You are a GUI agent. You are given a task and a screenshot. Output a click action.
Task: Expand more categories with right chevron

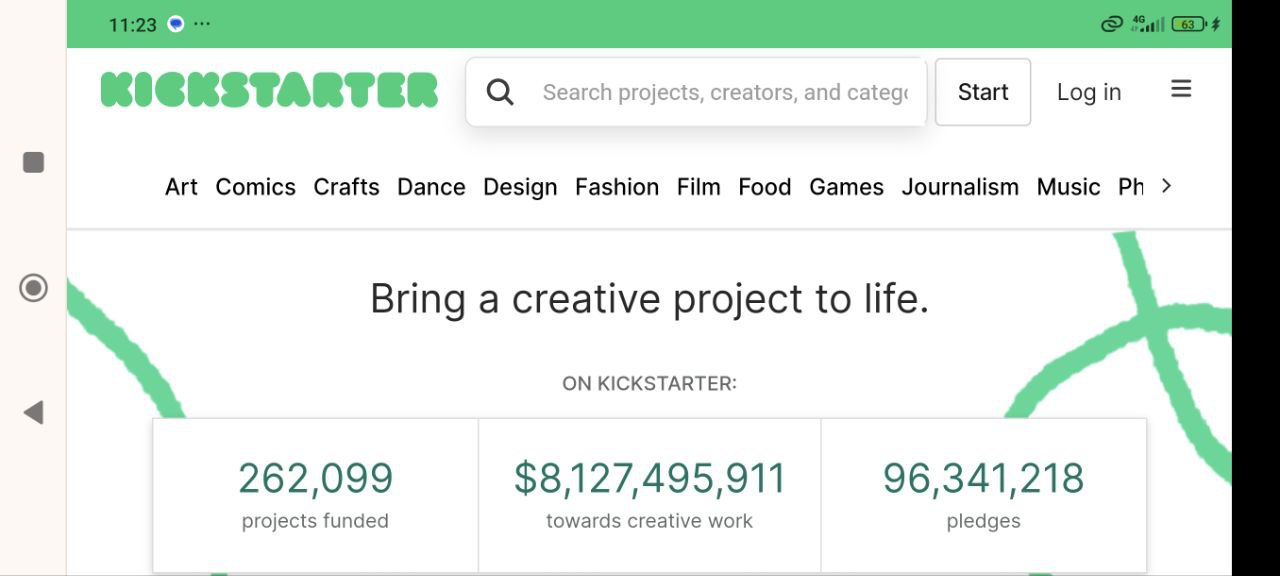(x=1166, y=186)
